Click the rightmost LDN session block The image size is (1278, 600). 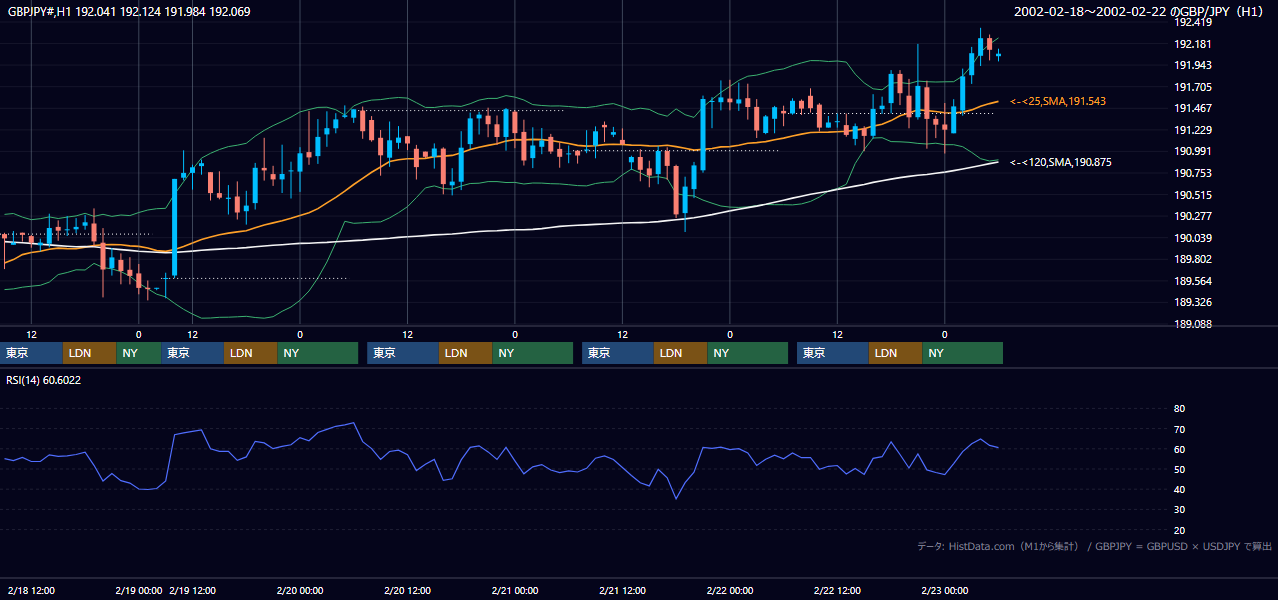pyautogui.click(x=895, y=353)
